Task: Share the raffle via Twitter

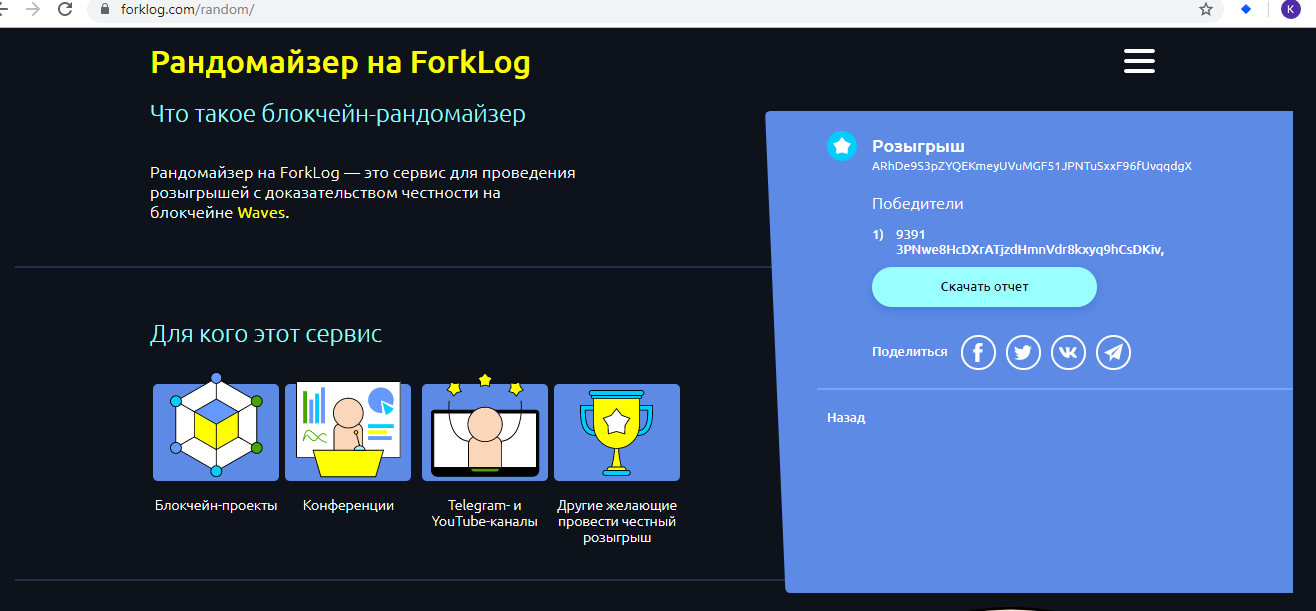Action: (x=1023, y=352)
